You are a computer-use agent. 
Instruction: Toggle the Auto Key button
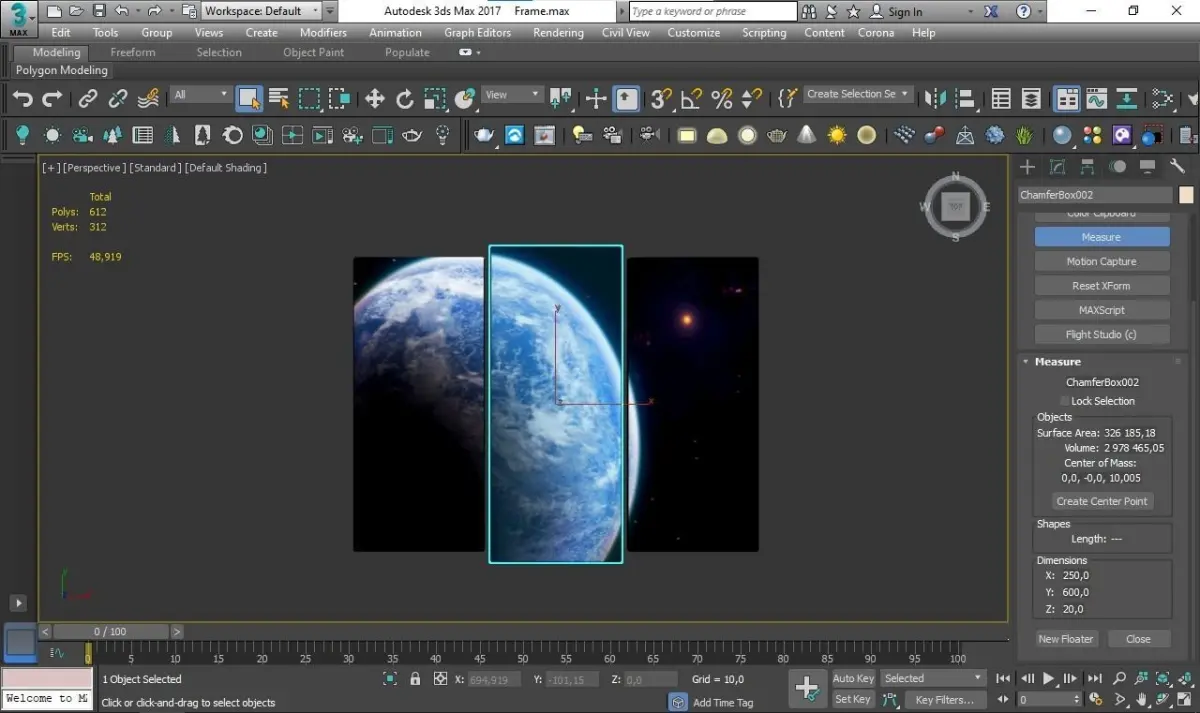853,678
